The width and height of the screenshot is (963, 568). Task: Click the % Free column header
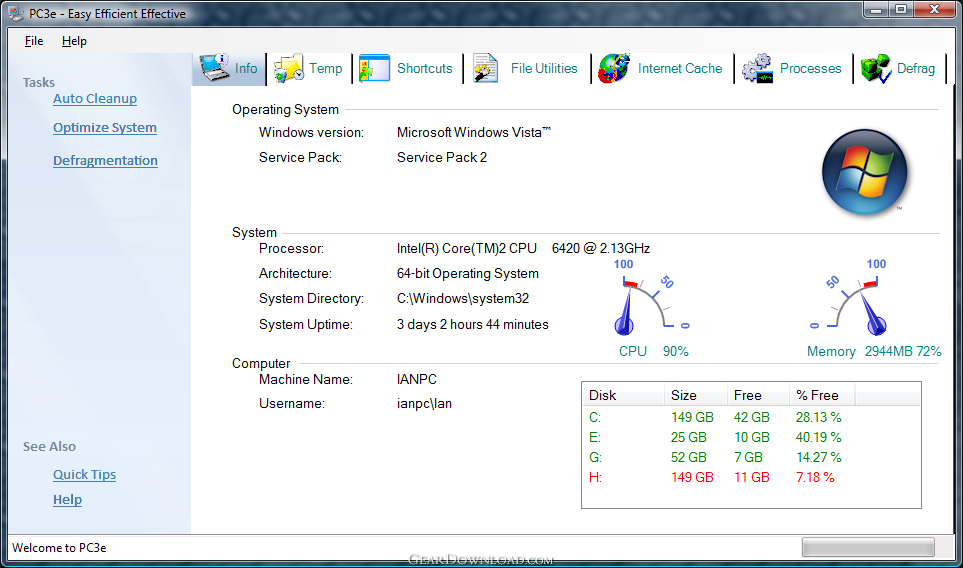pos(822,395)
